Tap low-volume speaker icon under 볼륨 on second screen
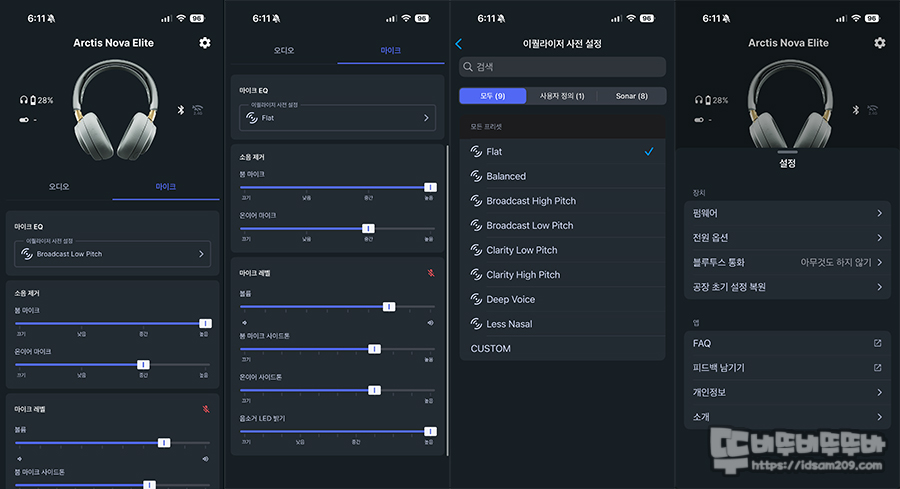This screenshot has height=489, width=900. (245, 323)
